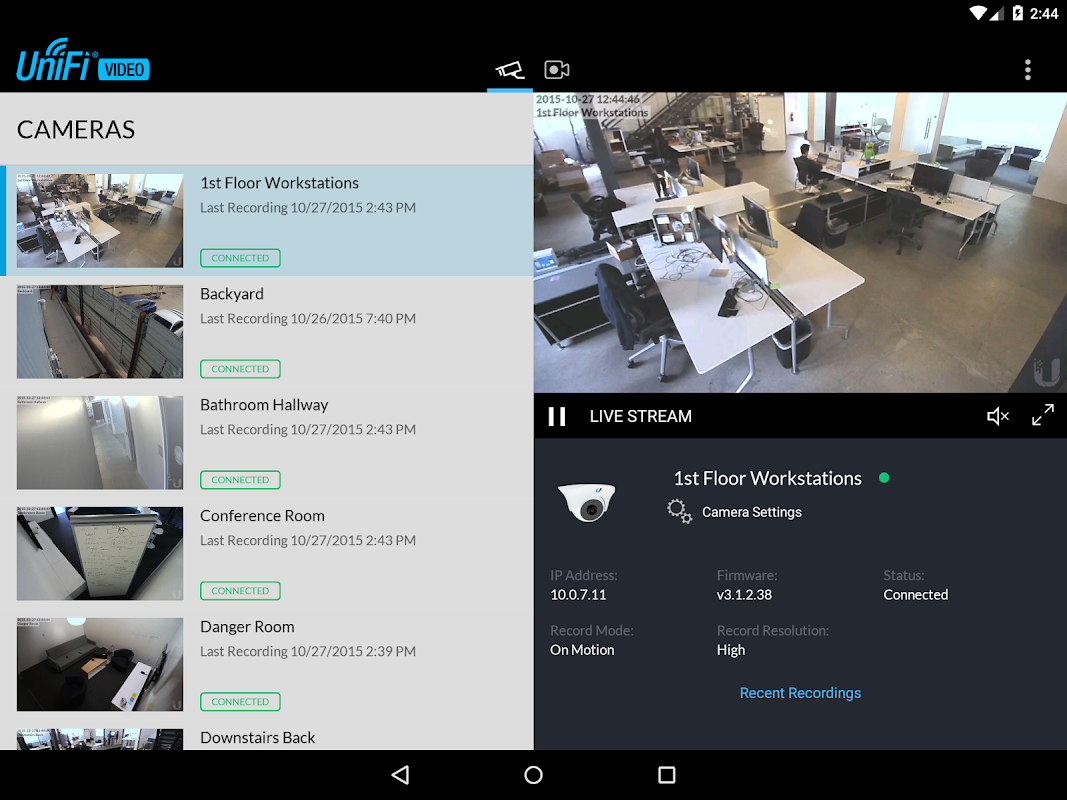Expand live stream to fullscreen
Screen dimensions: 1067x800
(x=1043, y=415)
